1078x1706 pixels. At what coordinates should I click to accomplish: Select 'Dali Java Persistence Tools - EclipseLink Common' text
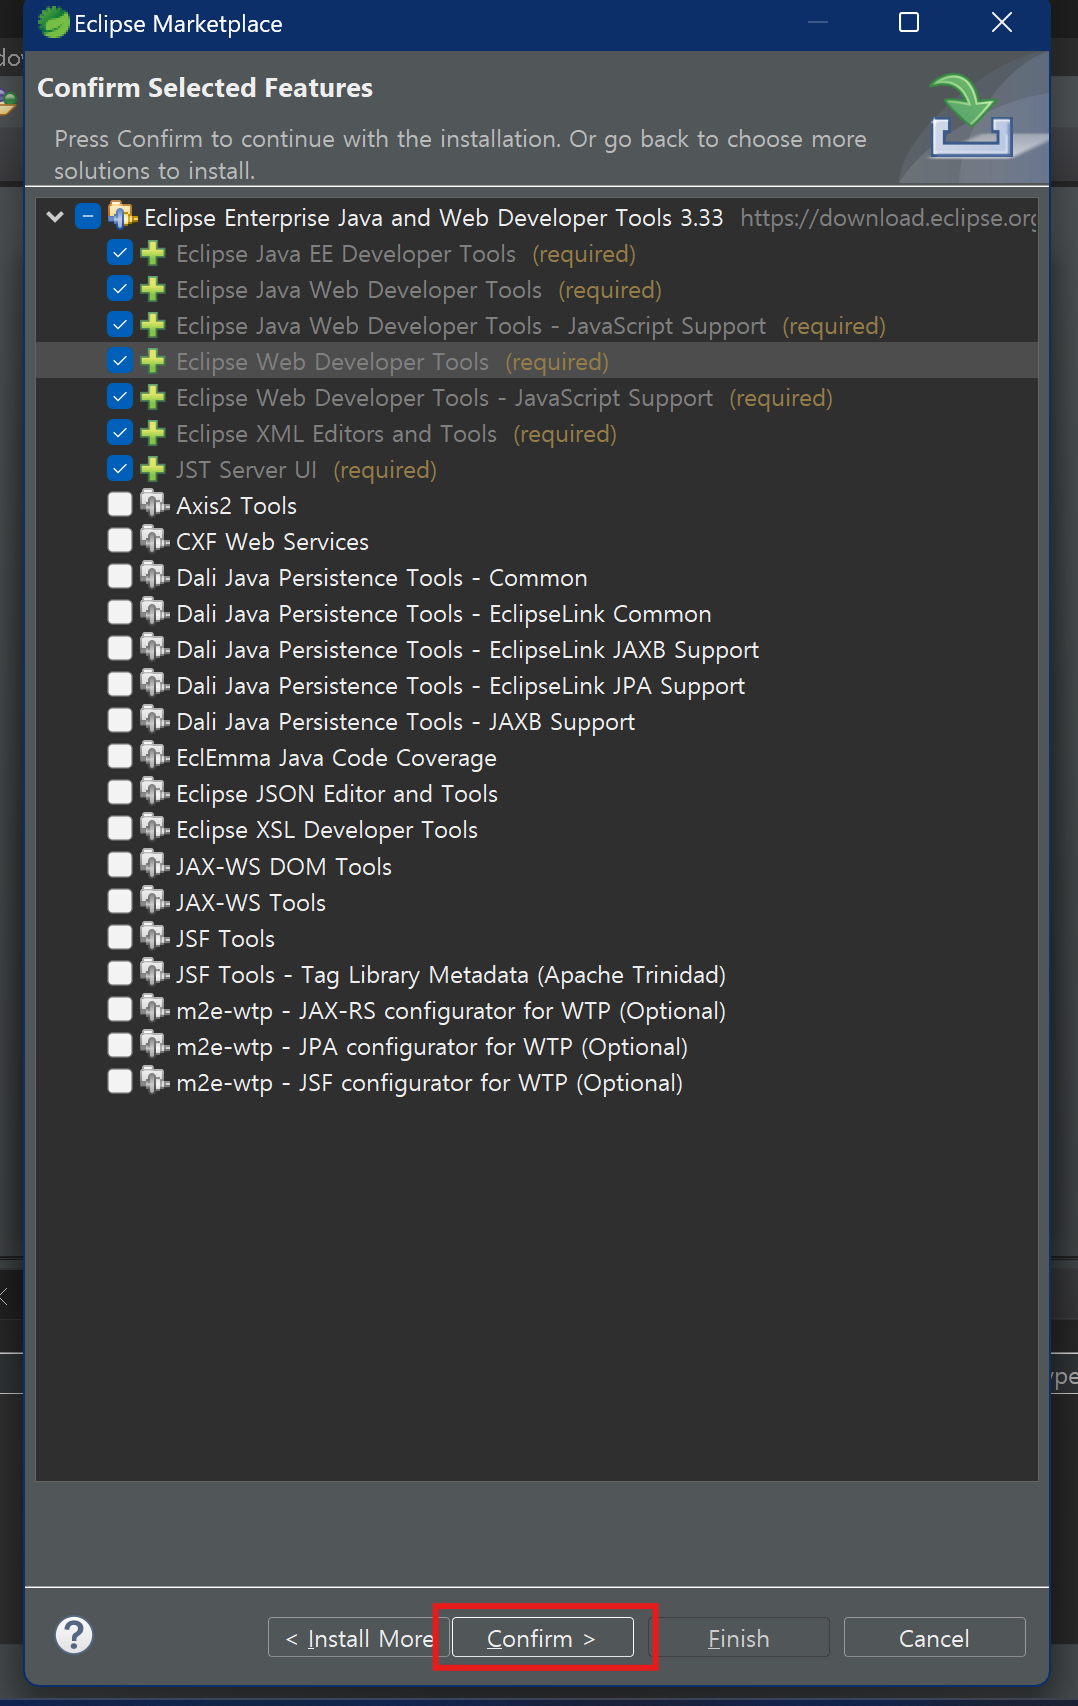[x=444, y=614]
